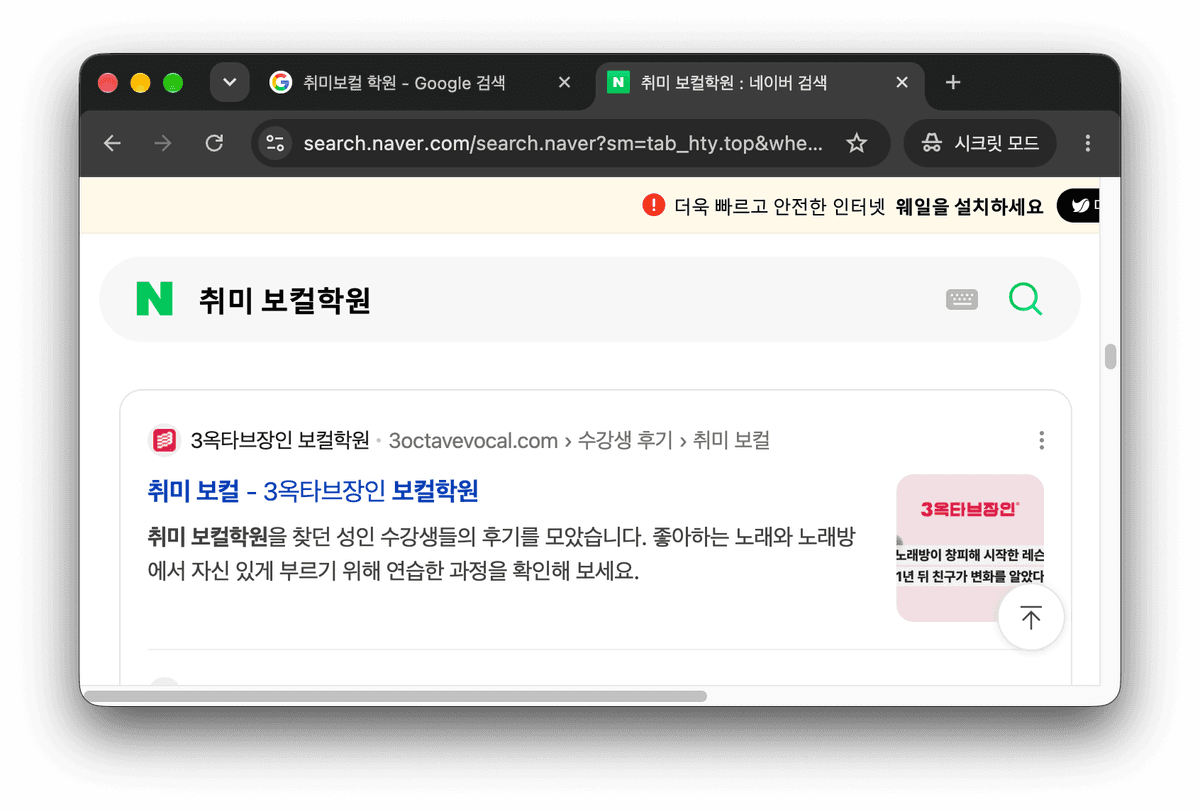Image resolution: width=1200 pixels, height=811 pixels.
Task: Click the 더욱 빠르고 안전한 인터넷 banner text
Action: coord(780,206)
